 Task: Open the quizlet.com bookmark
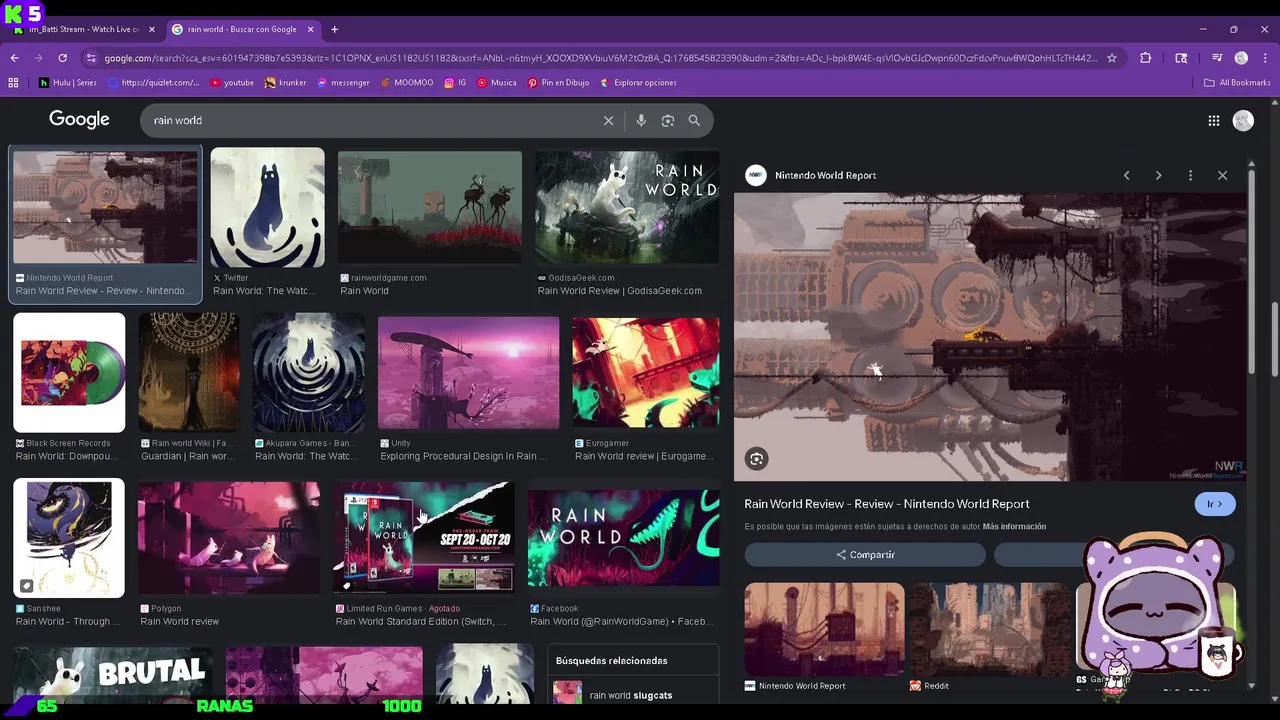153,83
